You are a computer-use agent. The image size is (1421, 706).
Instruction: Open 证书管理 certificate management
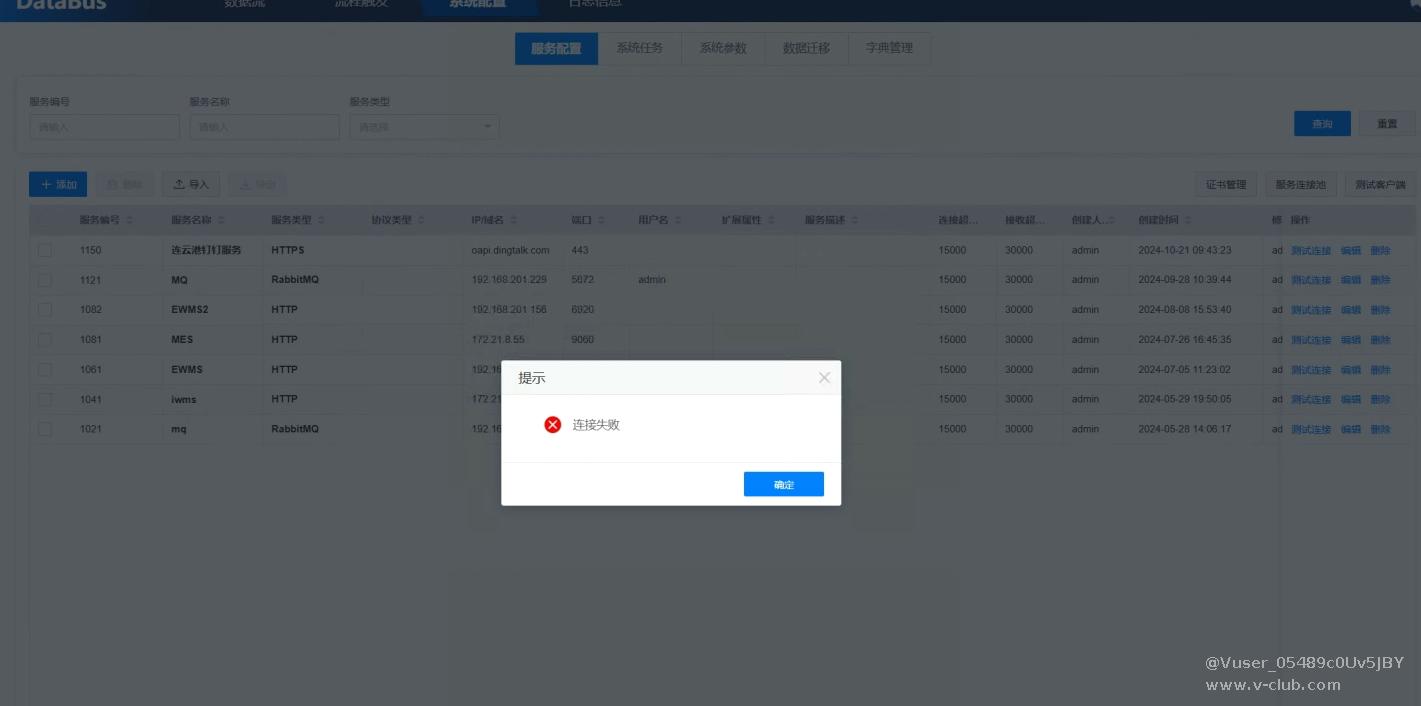(1226, 185)
